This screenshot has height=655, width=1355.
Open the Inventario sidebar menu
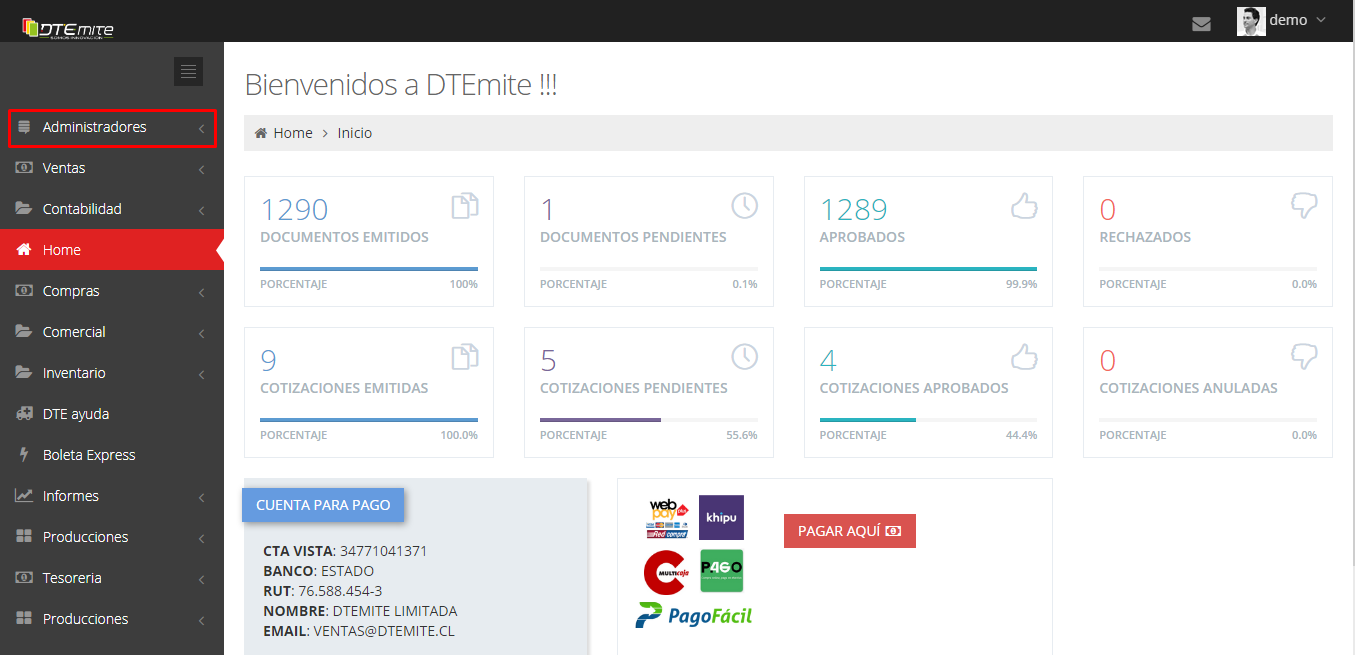(x=112, y=373)
